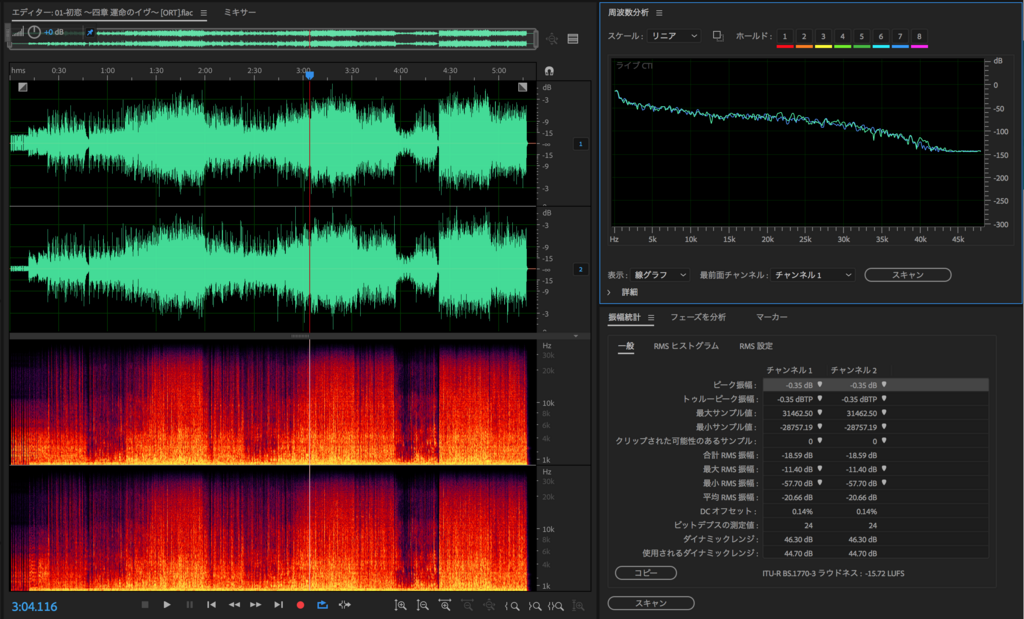The image size is (1024, 619).
Task: Toggle the Skip Selection button
Action: point(345,605)
